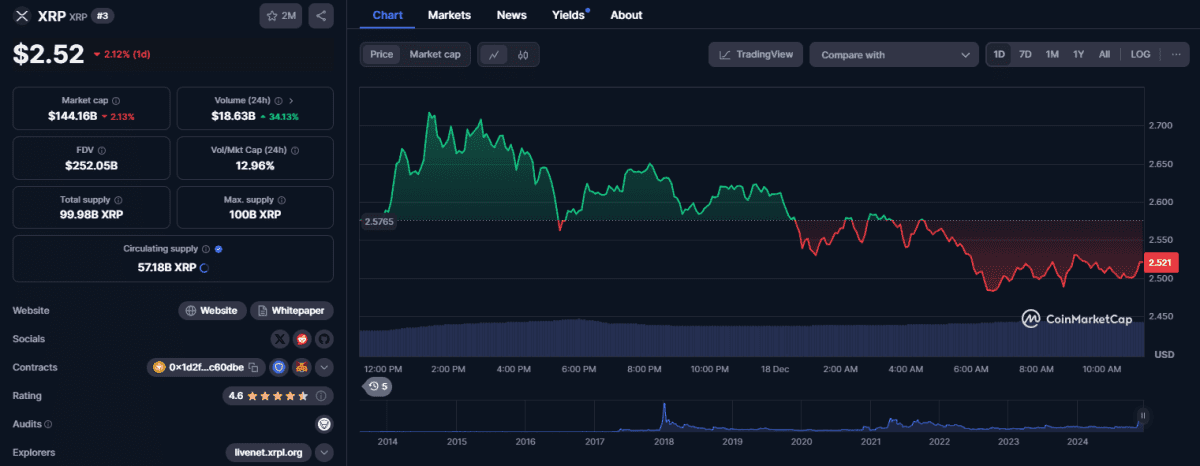Open the Whitepaper link button

point(291,311)
